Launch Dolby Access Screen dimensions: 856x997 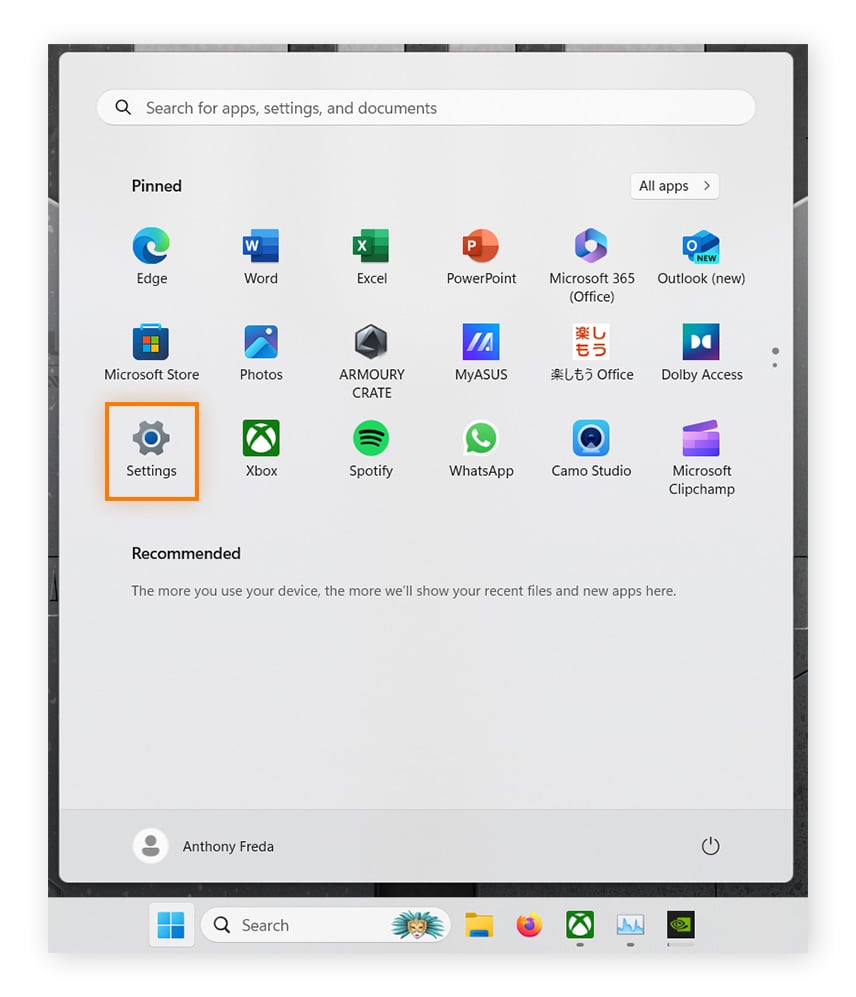click(x=701, y=341)
